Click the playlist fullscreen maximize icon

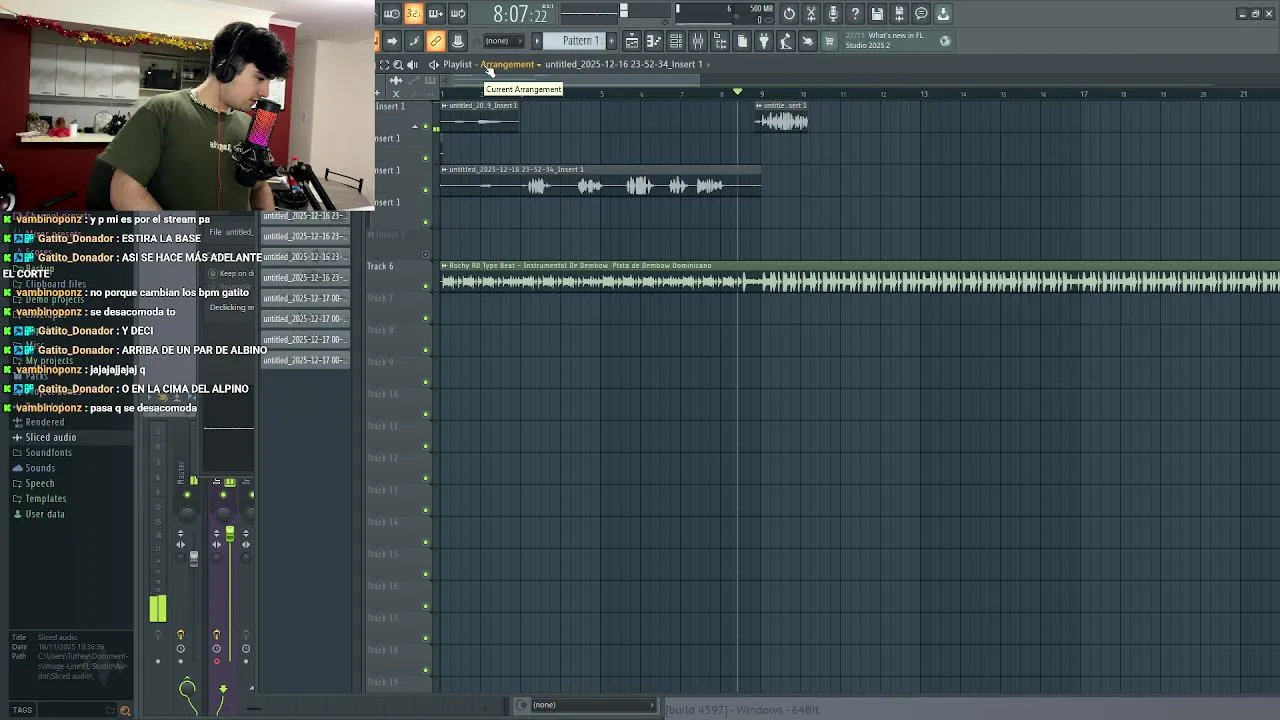pyautogui.click(x=384, y=64)
